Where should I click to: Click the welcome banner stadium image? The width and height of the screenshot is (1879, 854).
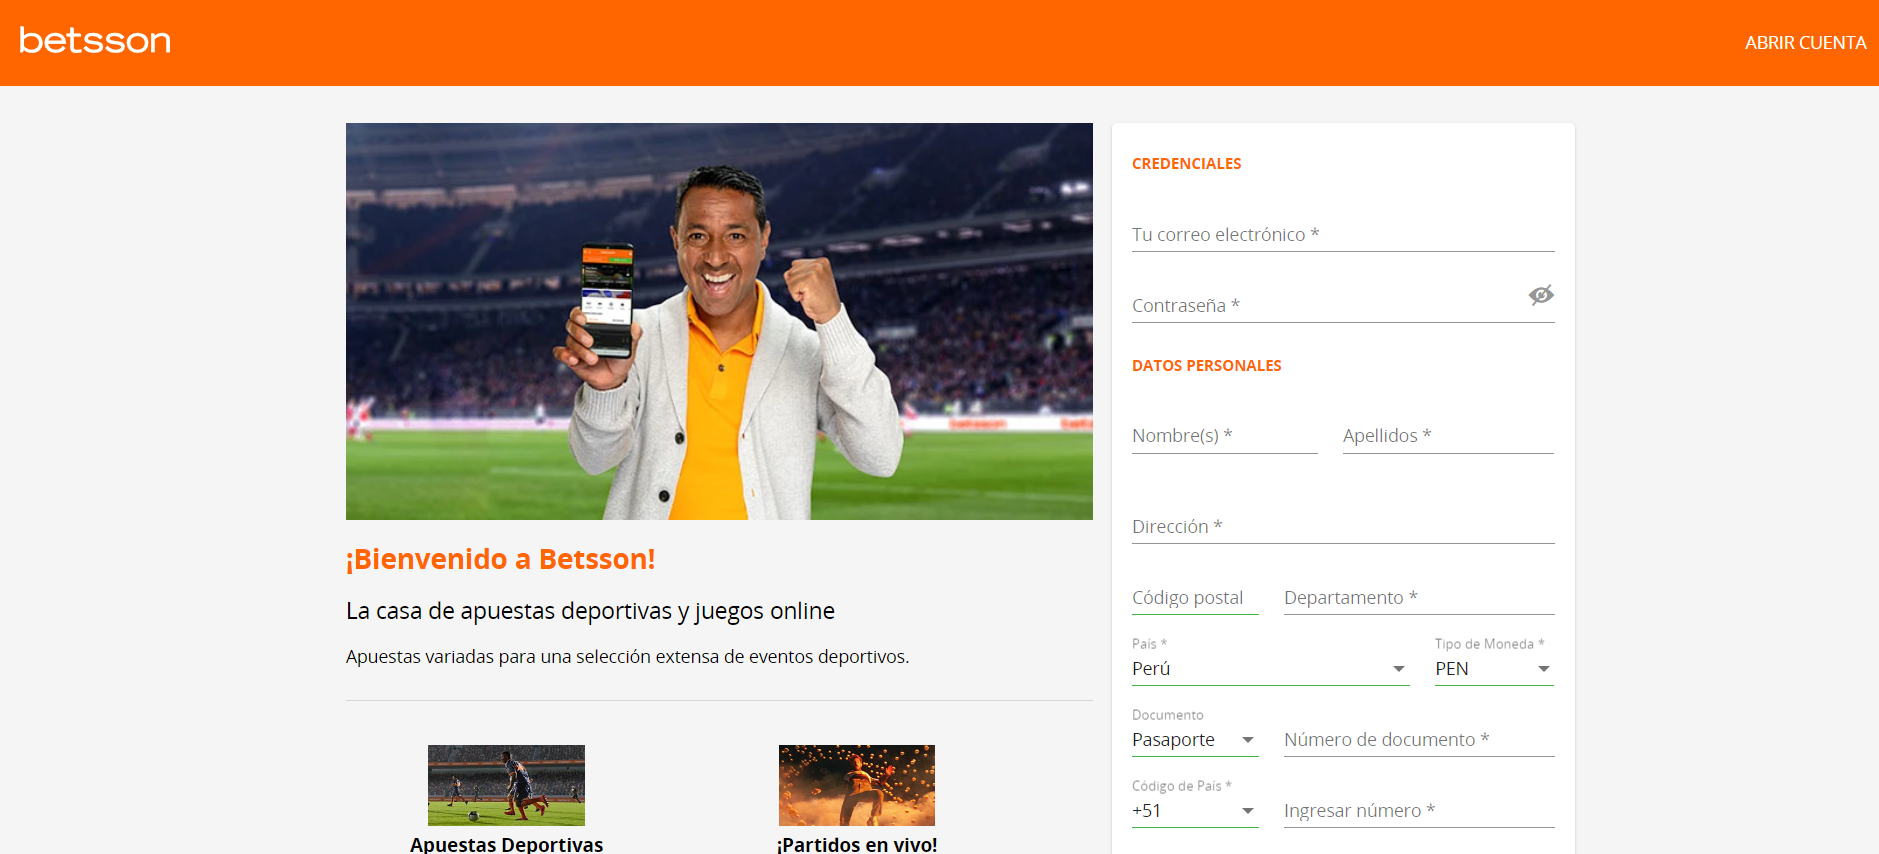[x=719, y=321]
